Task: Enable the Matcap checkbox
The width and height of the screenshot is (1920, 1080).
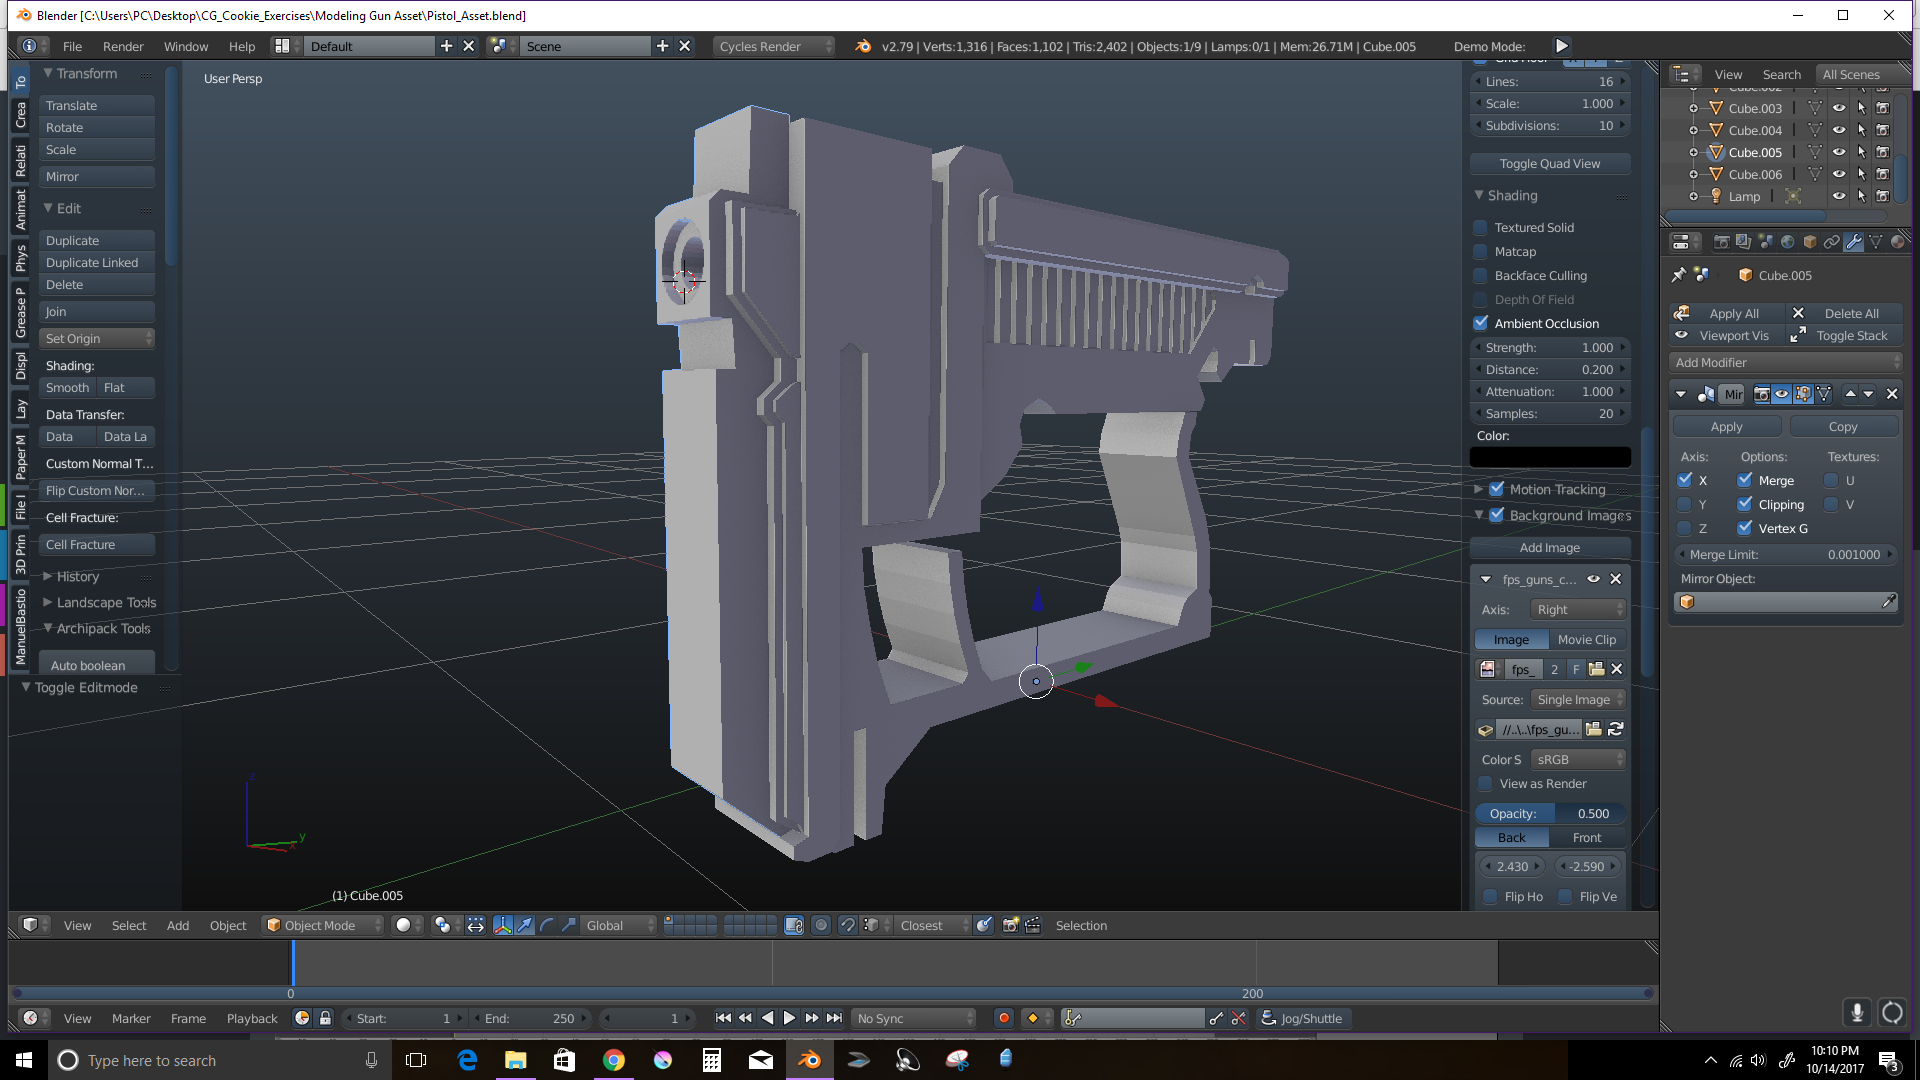Action: [x=1481, y=252]
